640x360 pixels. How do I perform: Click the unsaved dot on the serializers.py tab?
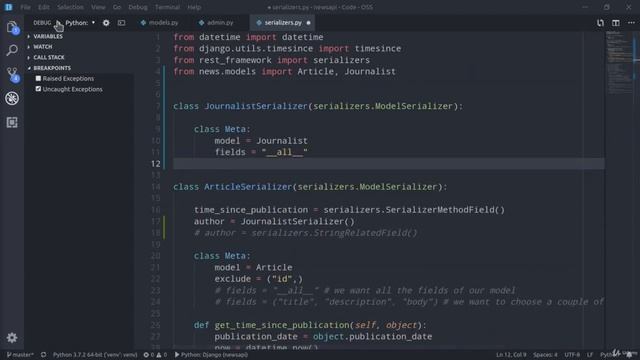click(309, 23)
